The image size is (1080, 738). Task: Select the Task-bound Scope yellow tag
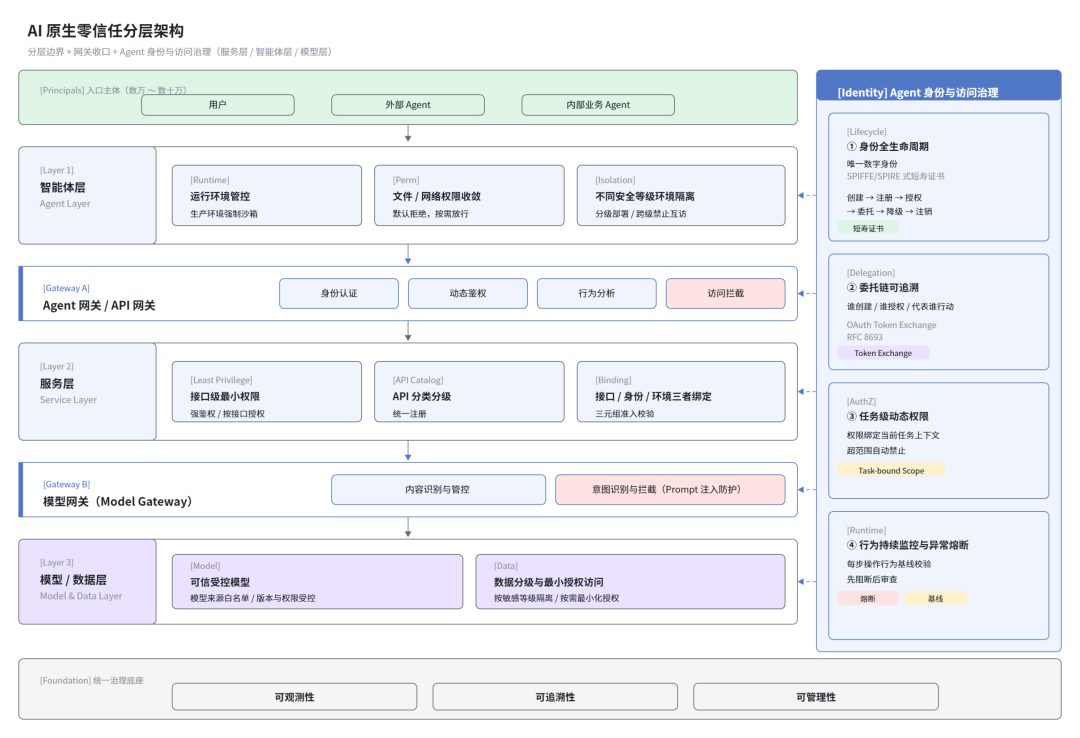(891, 471)
